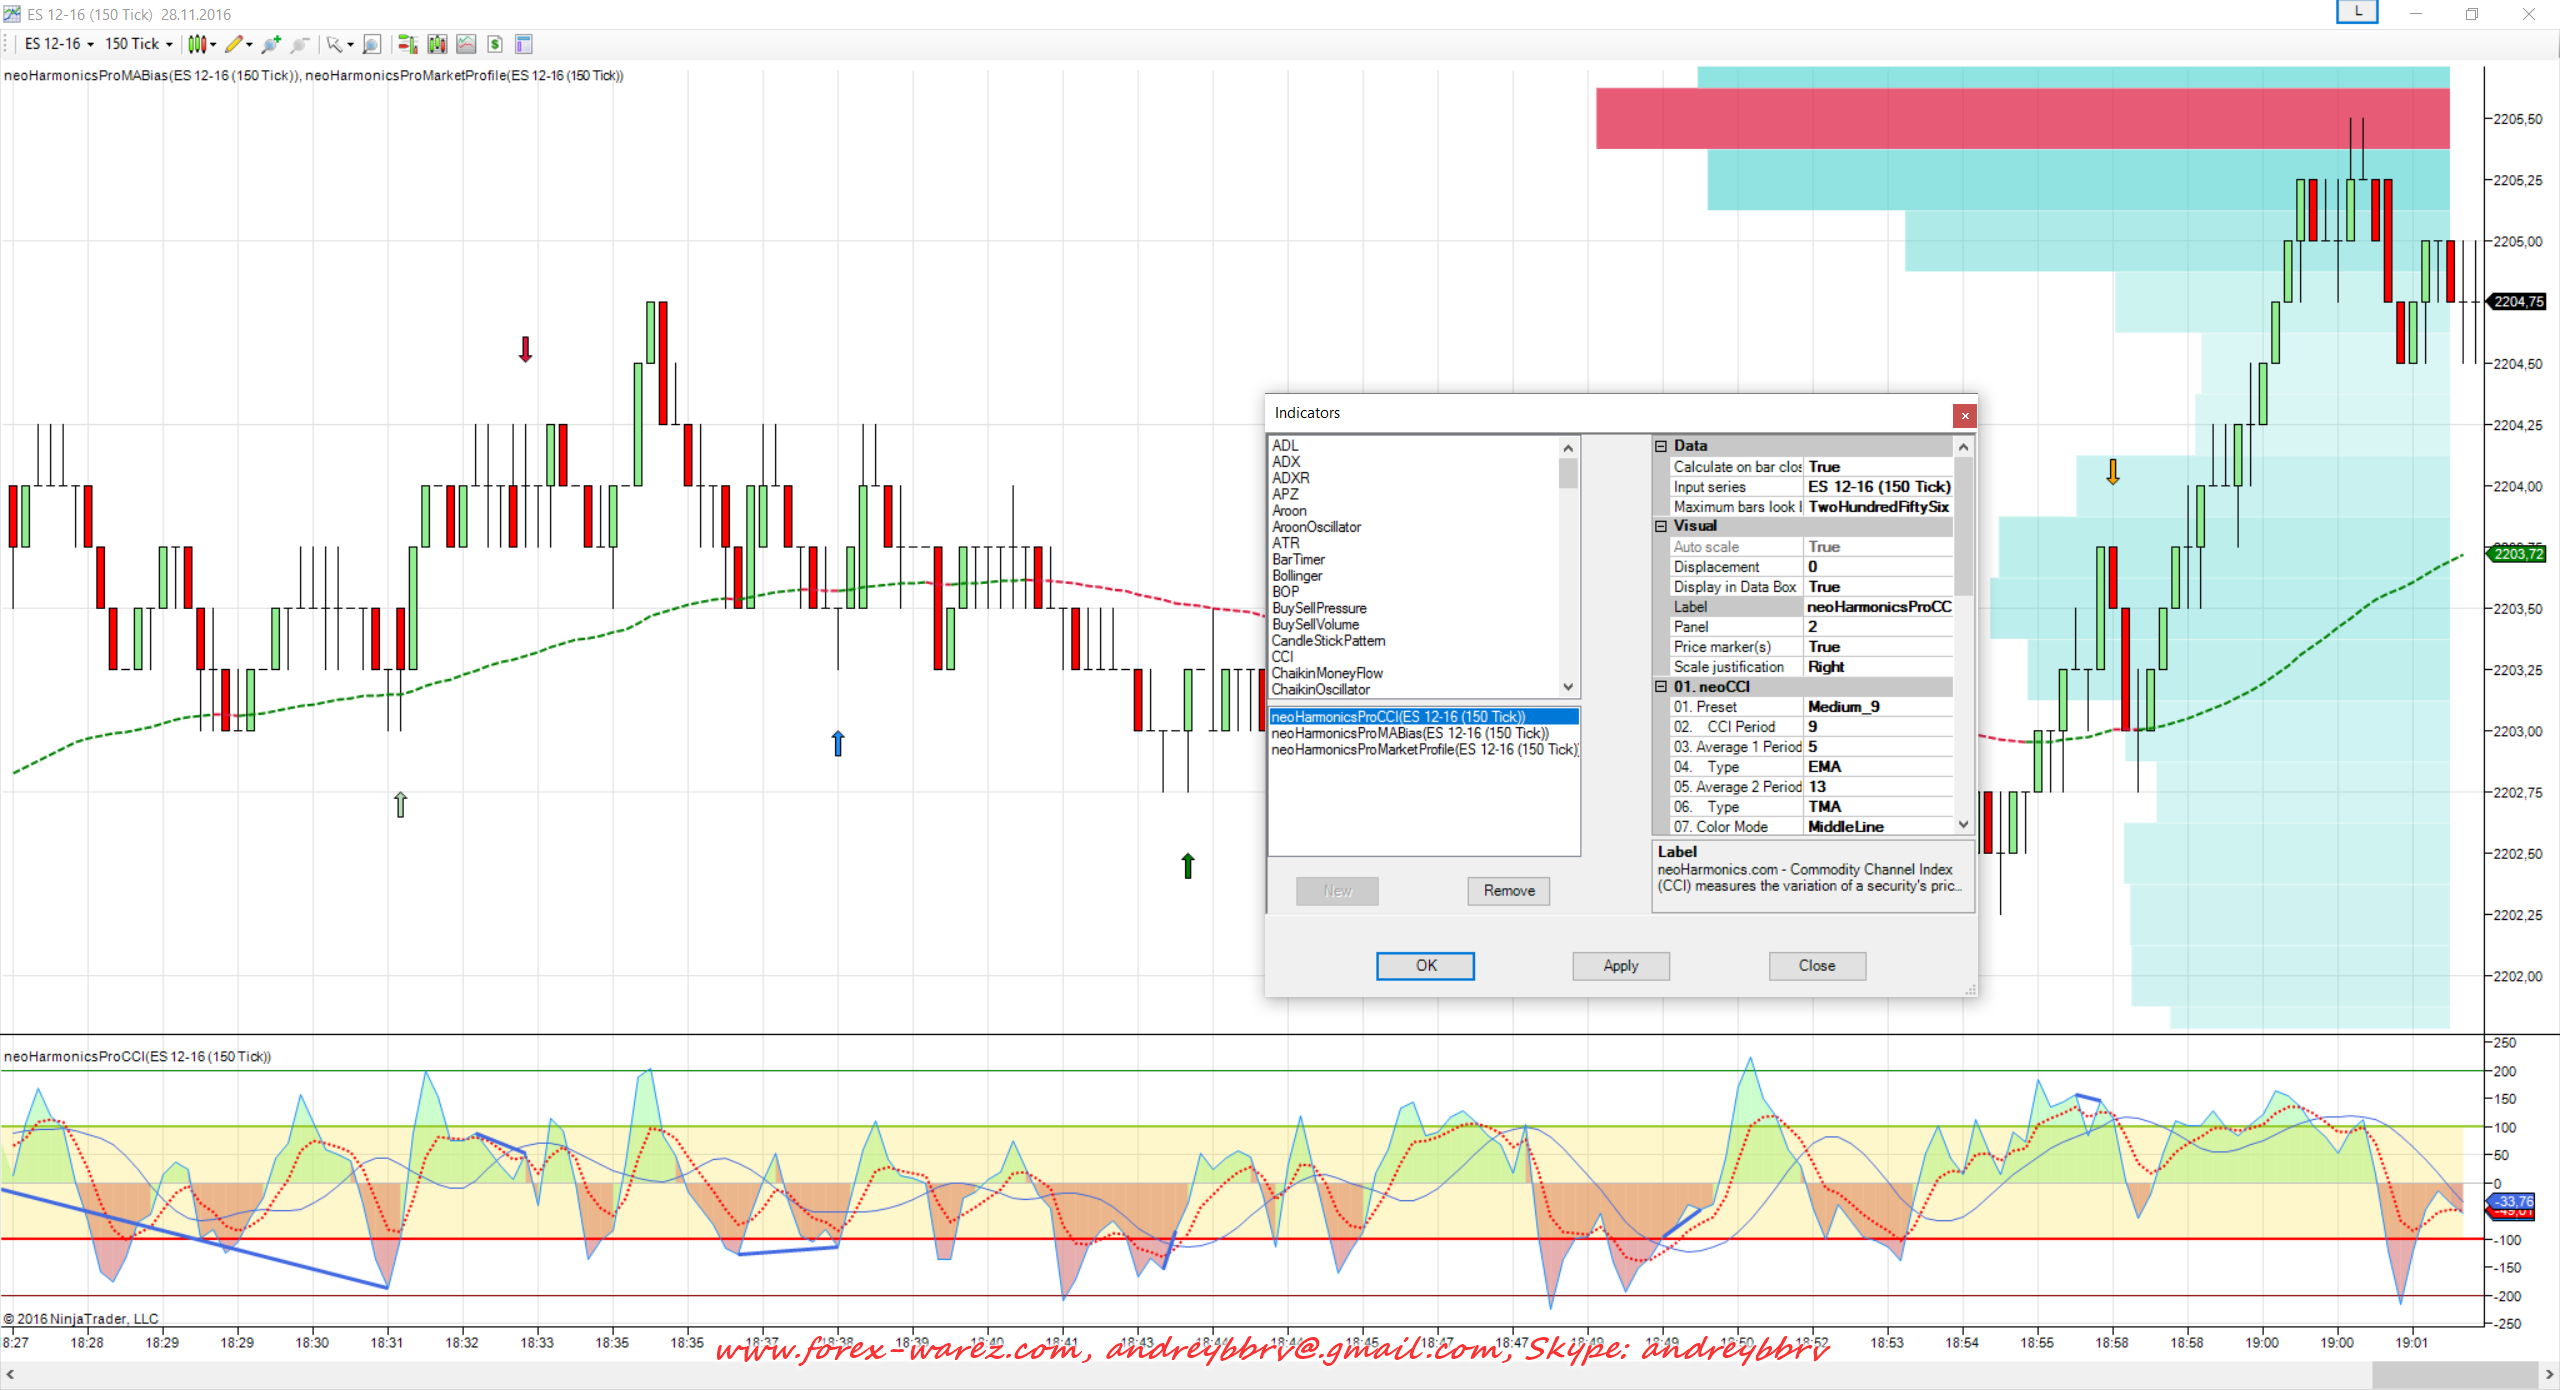Click the zoom in magnifier icon
Screen dimensions: 2560x1390
(x=270, y=44)
